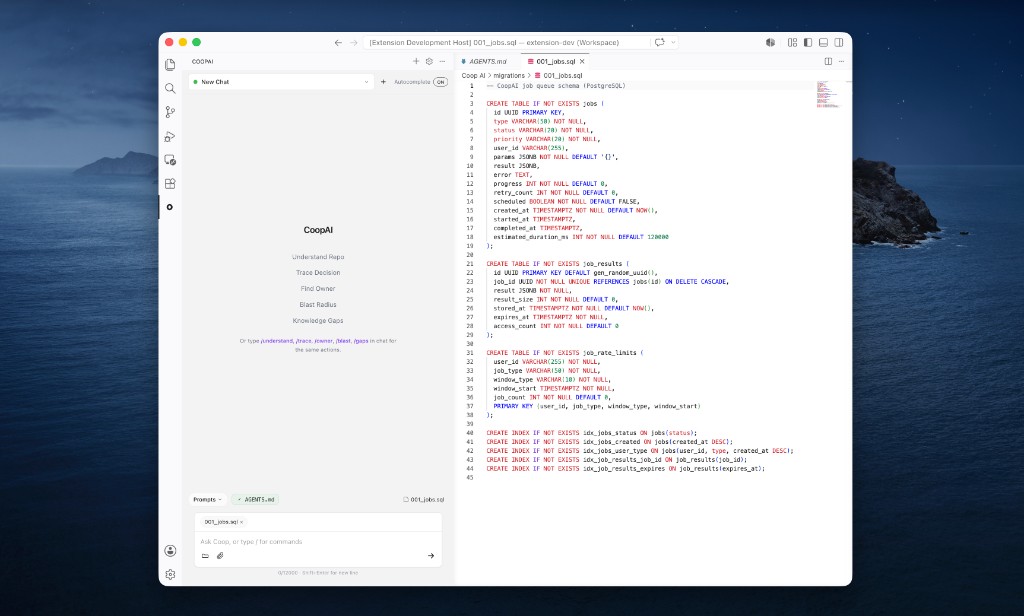This screenshot has height=616, width=1024.
Task: Click the Understand Repo action
Action: click(318, 257)
